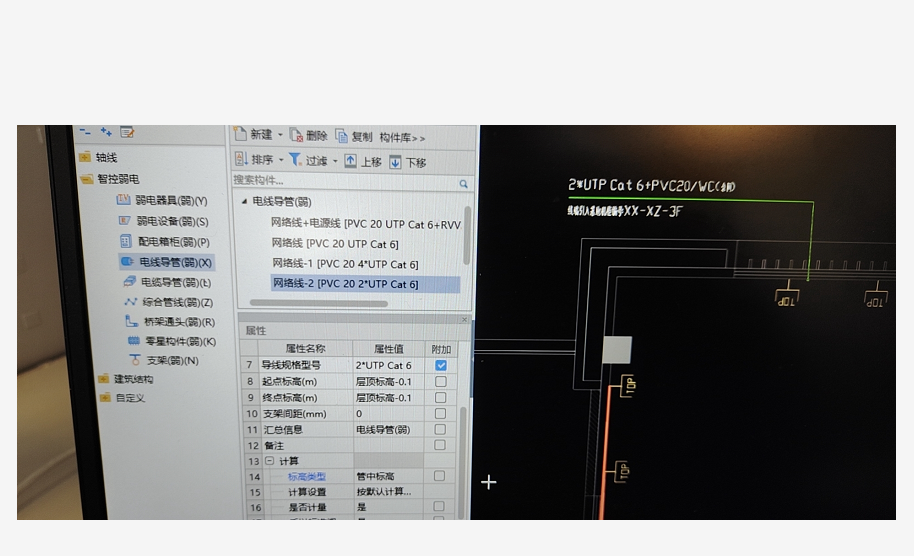This screenshot has height=556, width=914.
Task: Select 桥架通头(弱)(R) in the tree
Action: click(170, 322)
